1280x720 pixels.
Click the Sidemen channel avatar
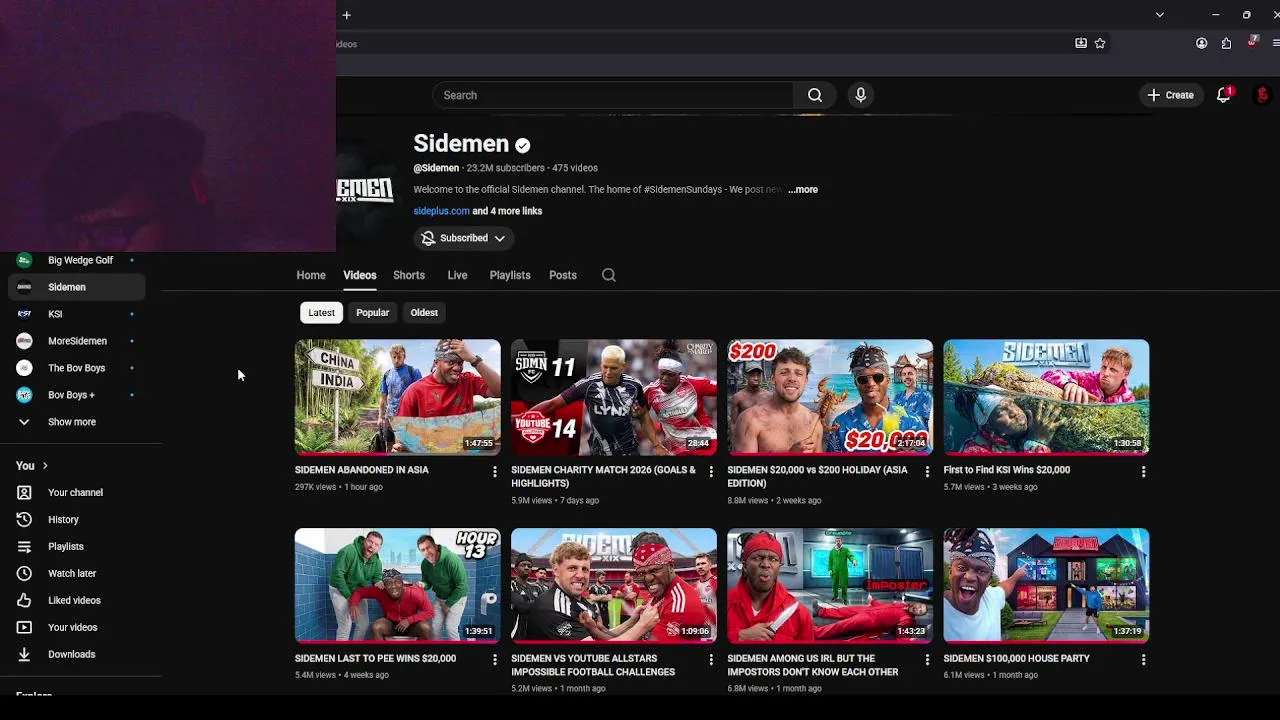click(x=366, y=190)
